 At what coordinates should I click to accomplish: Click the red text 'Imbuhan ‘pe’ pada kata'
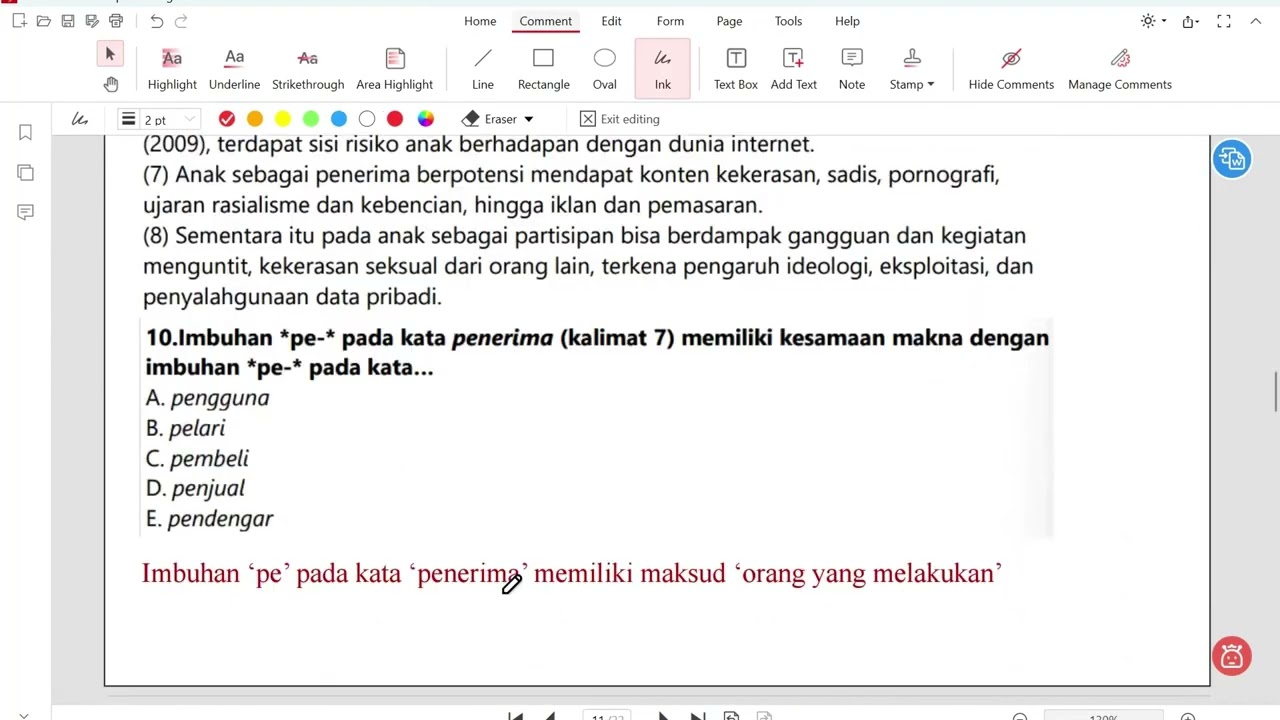[273, 574]
